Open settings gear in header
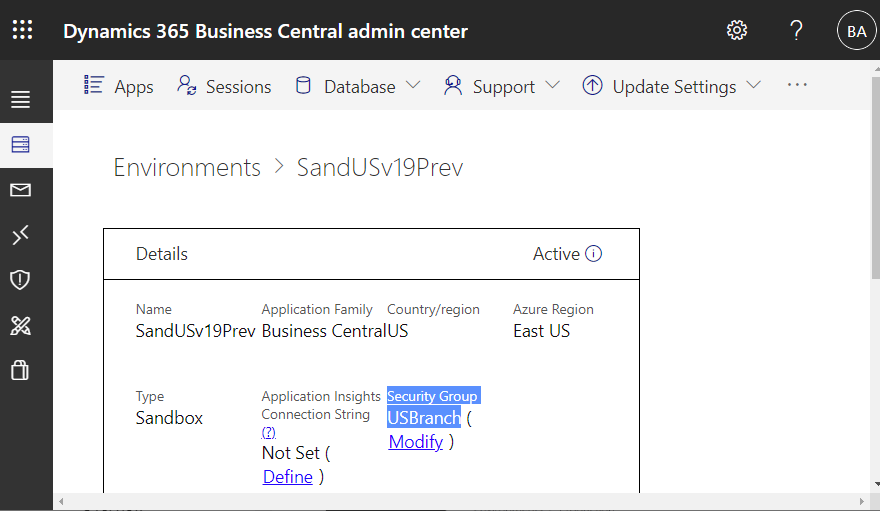This screenshot has width=880, height=511. pos(737,30)
